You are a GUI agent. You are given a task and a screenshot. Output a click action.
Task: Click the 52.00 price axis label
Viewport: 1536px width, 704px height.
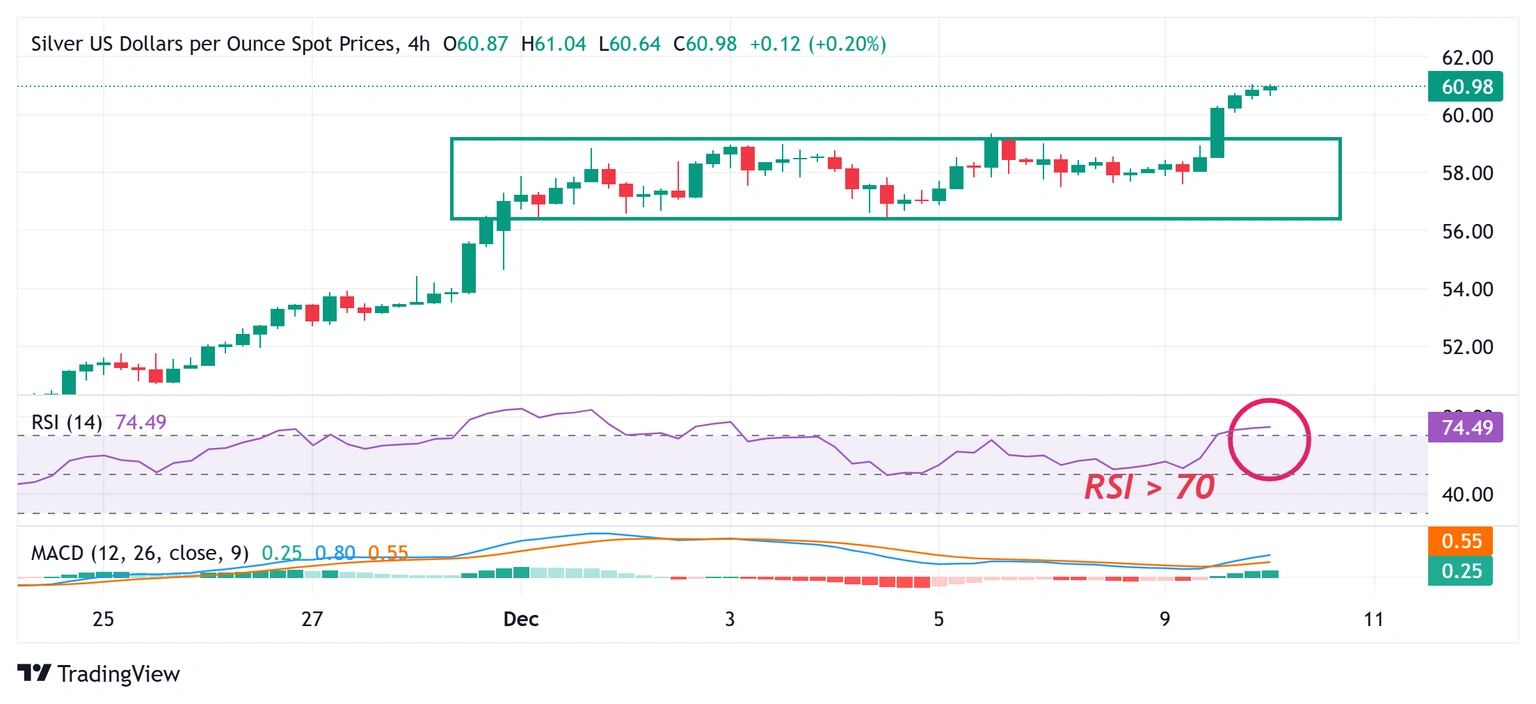coord(1465,347)
